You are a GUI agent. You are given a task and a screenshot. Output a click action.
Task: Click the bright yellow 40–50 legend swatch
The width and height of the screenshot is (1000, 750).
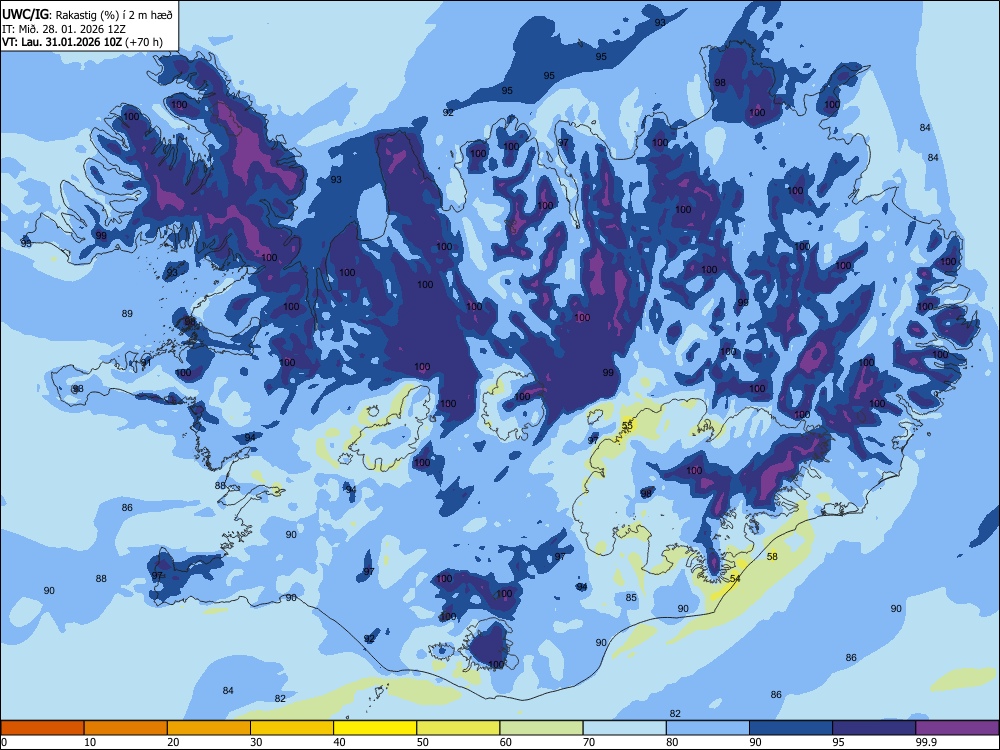(x=375, y=728)
